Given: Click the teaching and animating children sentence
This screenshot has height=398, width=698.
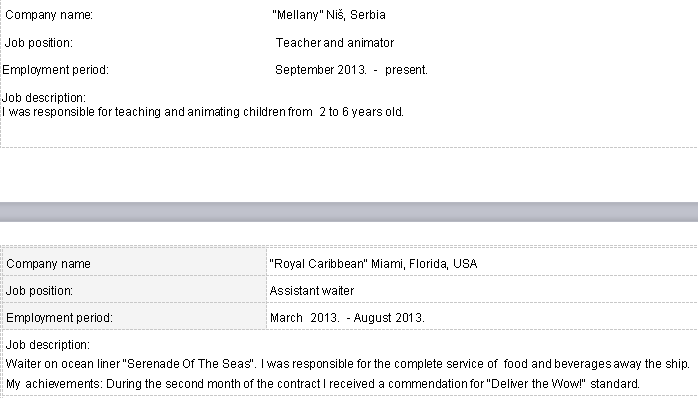Looking at the screenshot, I should tap(203, 112).
